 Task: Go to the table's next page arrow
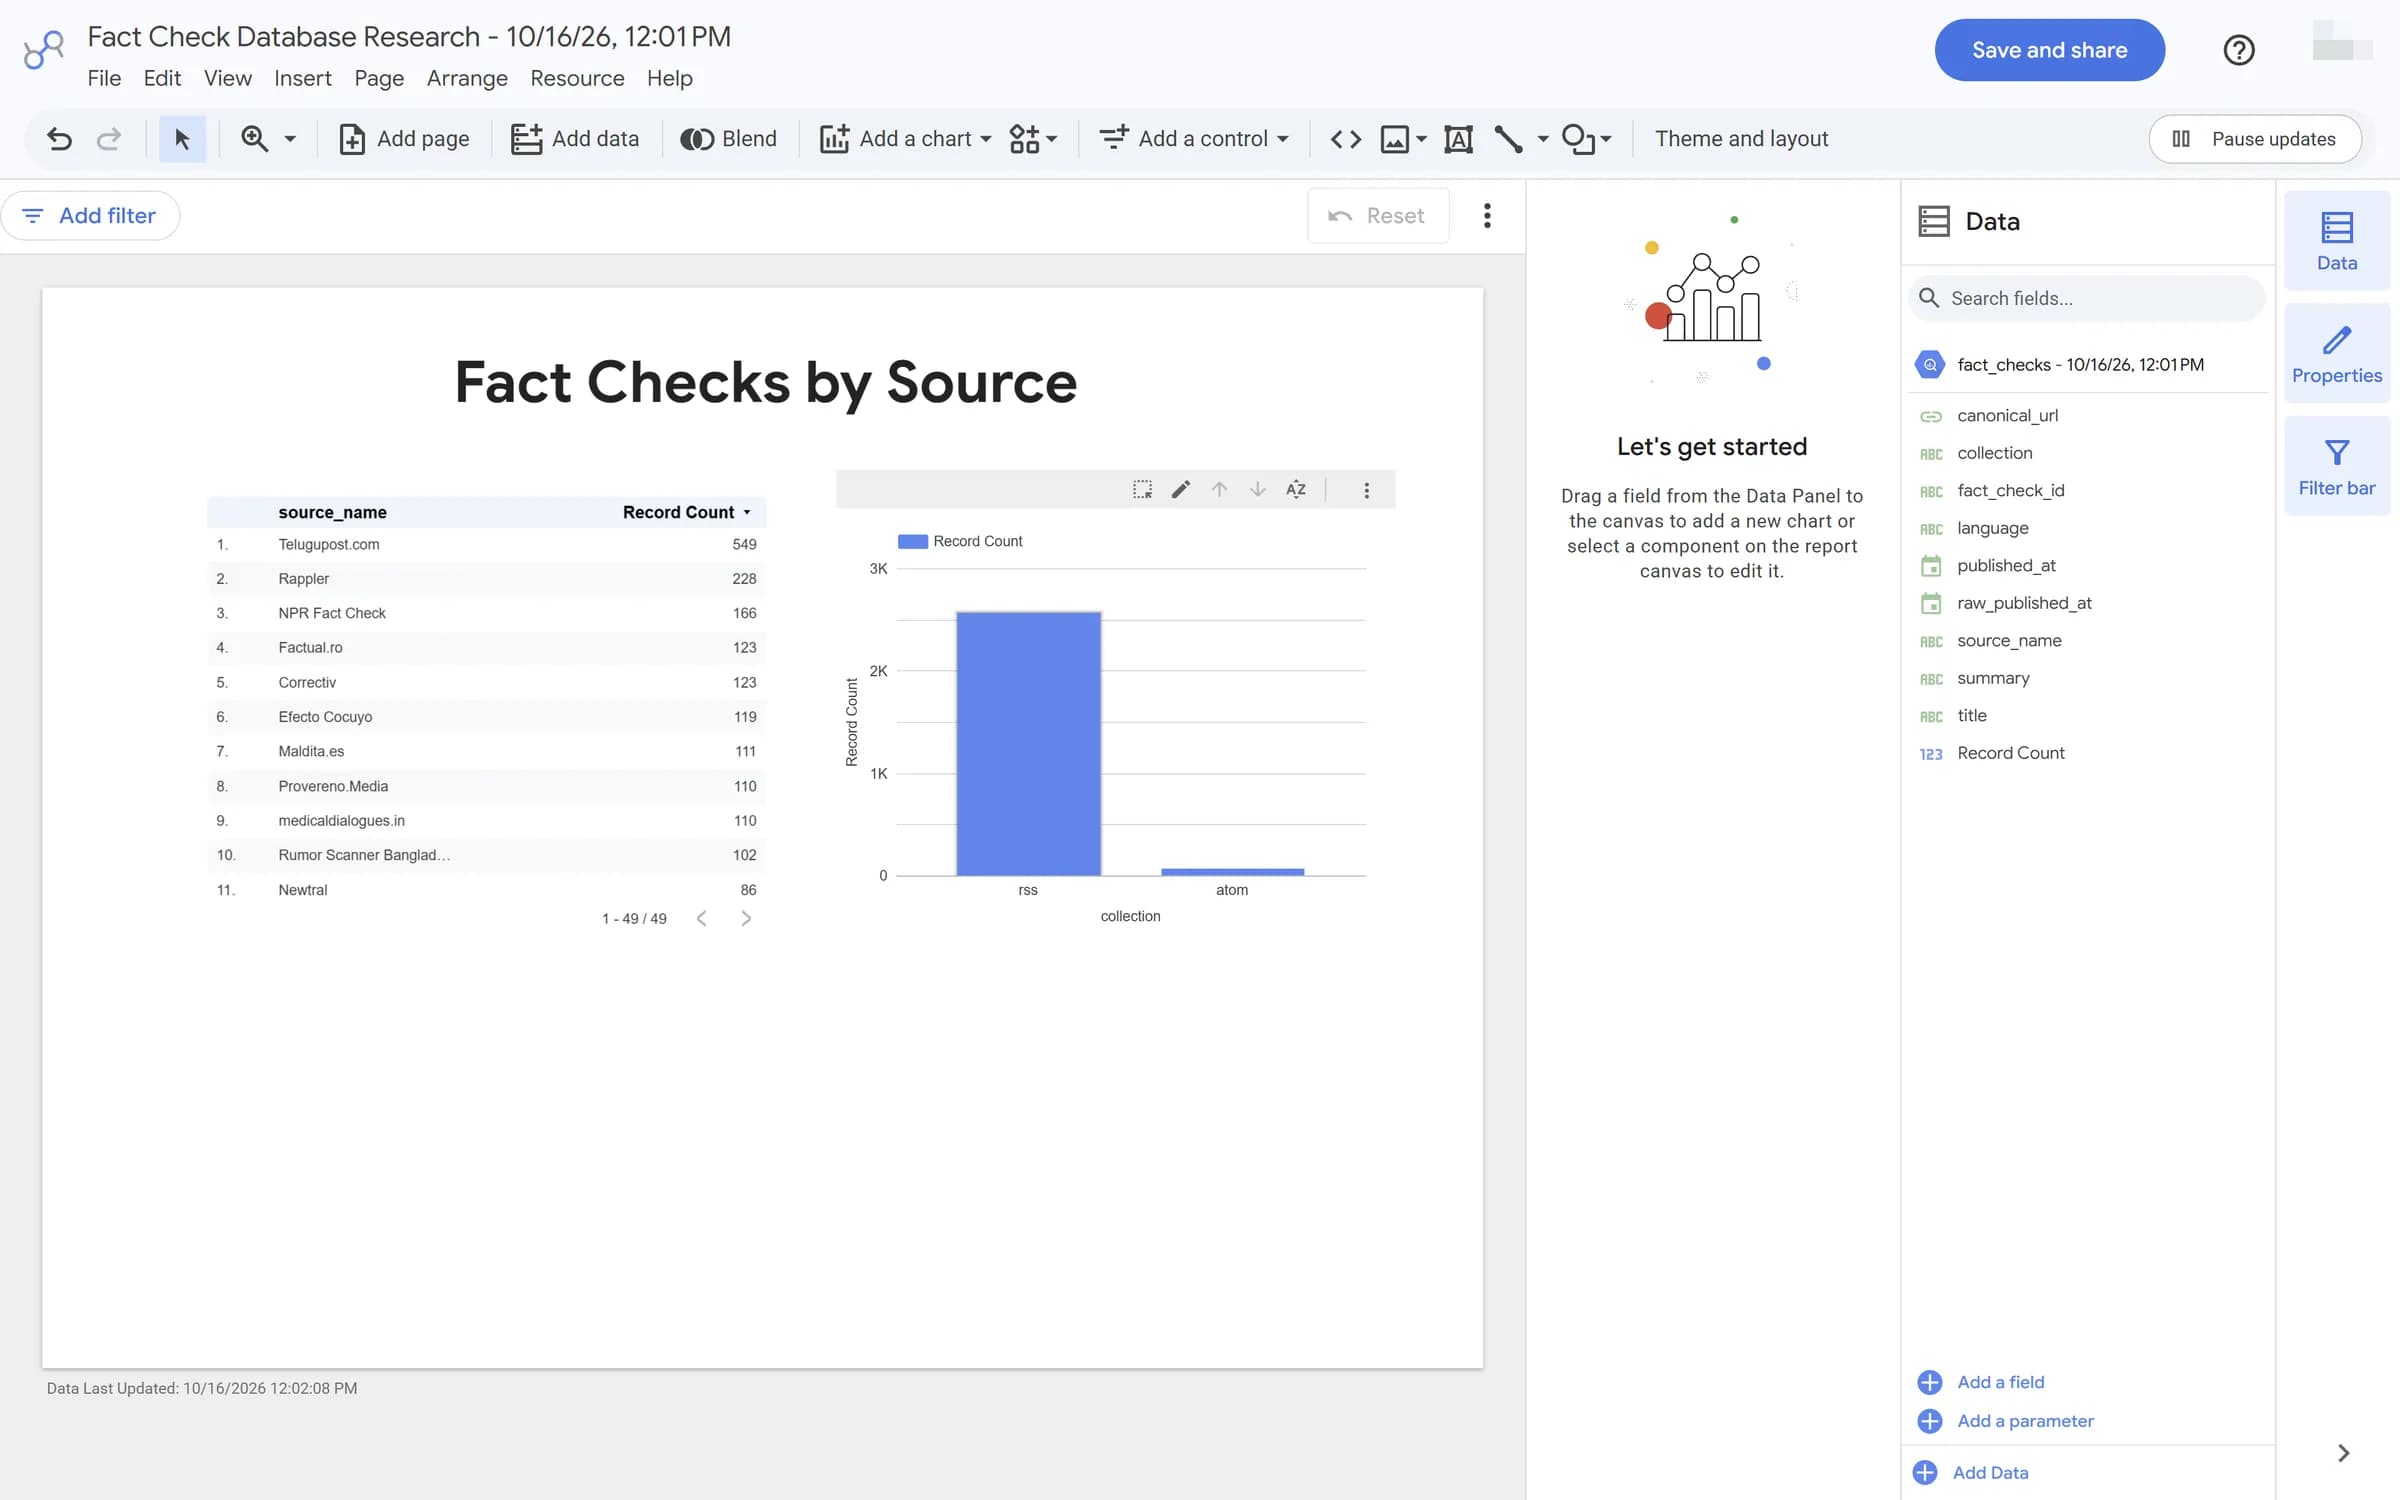[x=745, y=918]
